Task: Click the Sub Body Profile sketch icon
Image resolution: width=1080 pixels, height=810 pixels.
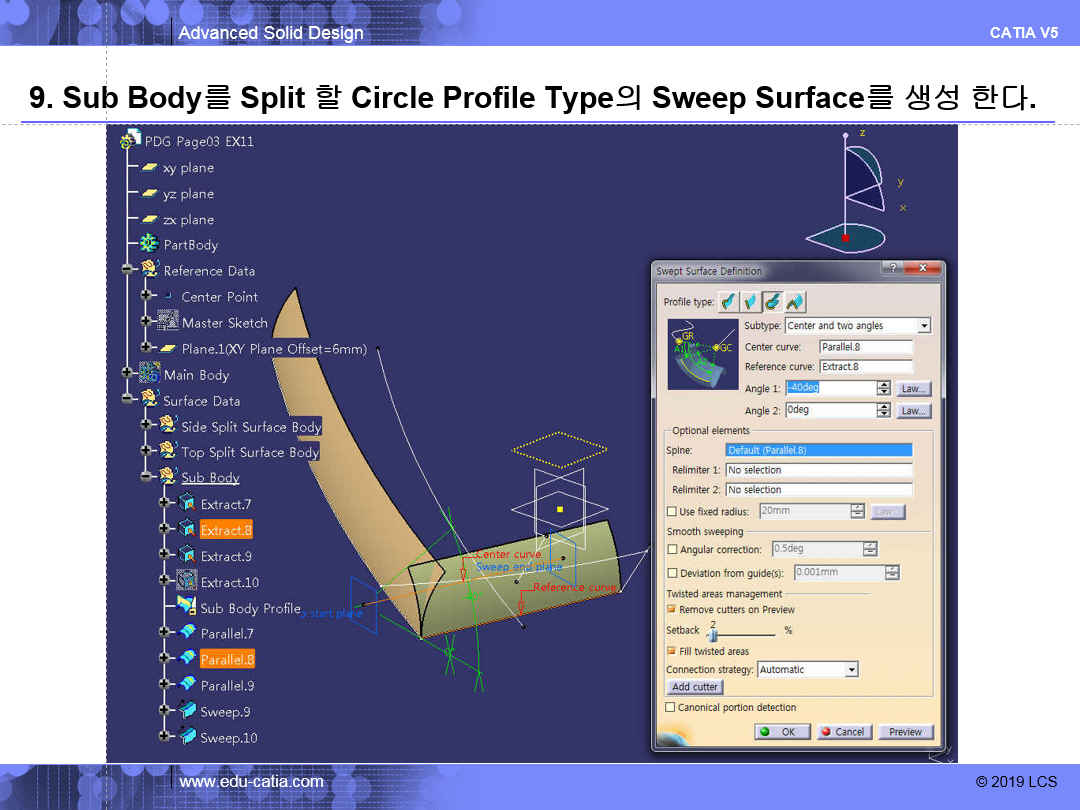Action: click(186, 607)
